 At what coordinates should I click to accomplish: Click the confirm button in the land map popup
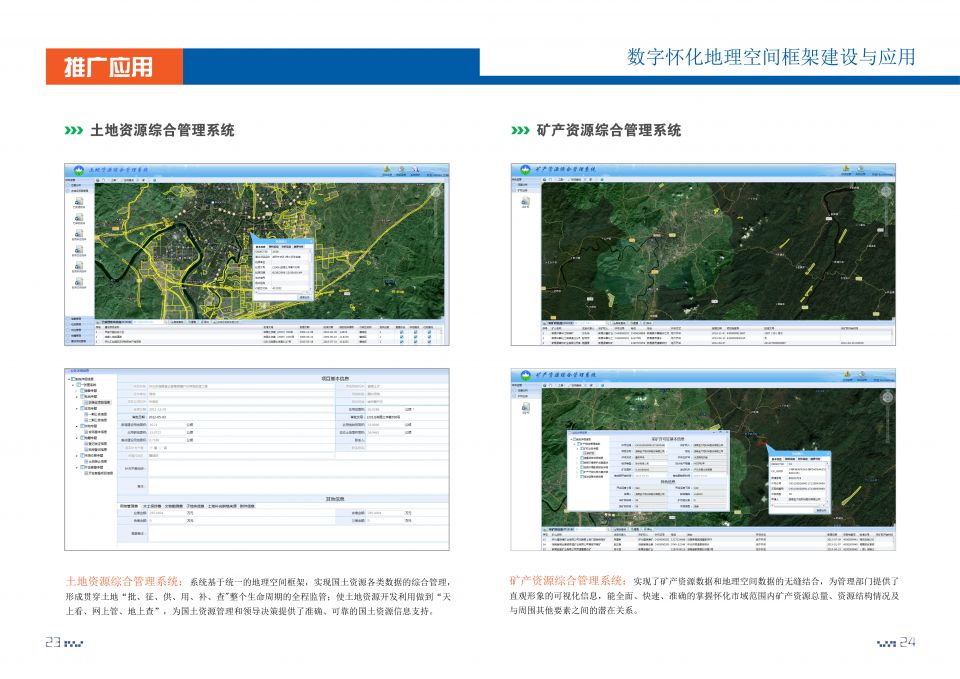tap(305, 297)
